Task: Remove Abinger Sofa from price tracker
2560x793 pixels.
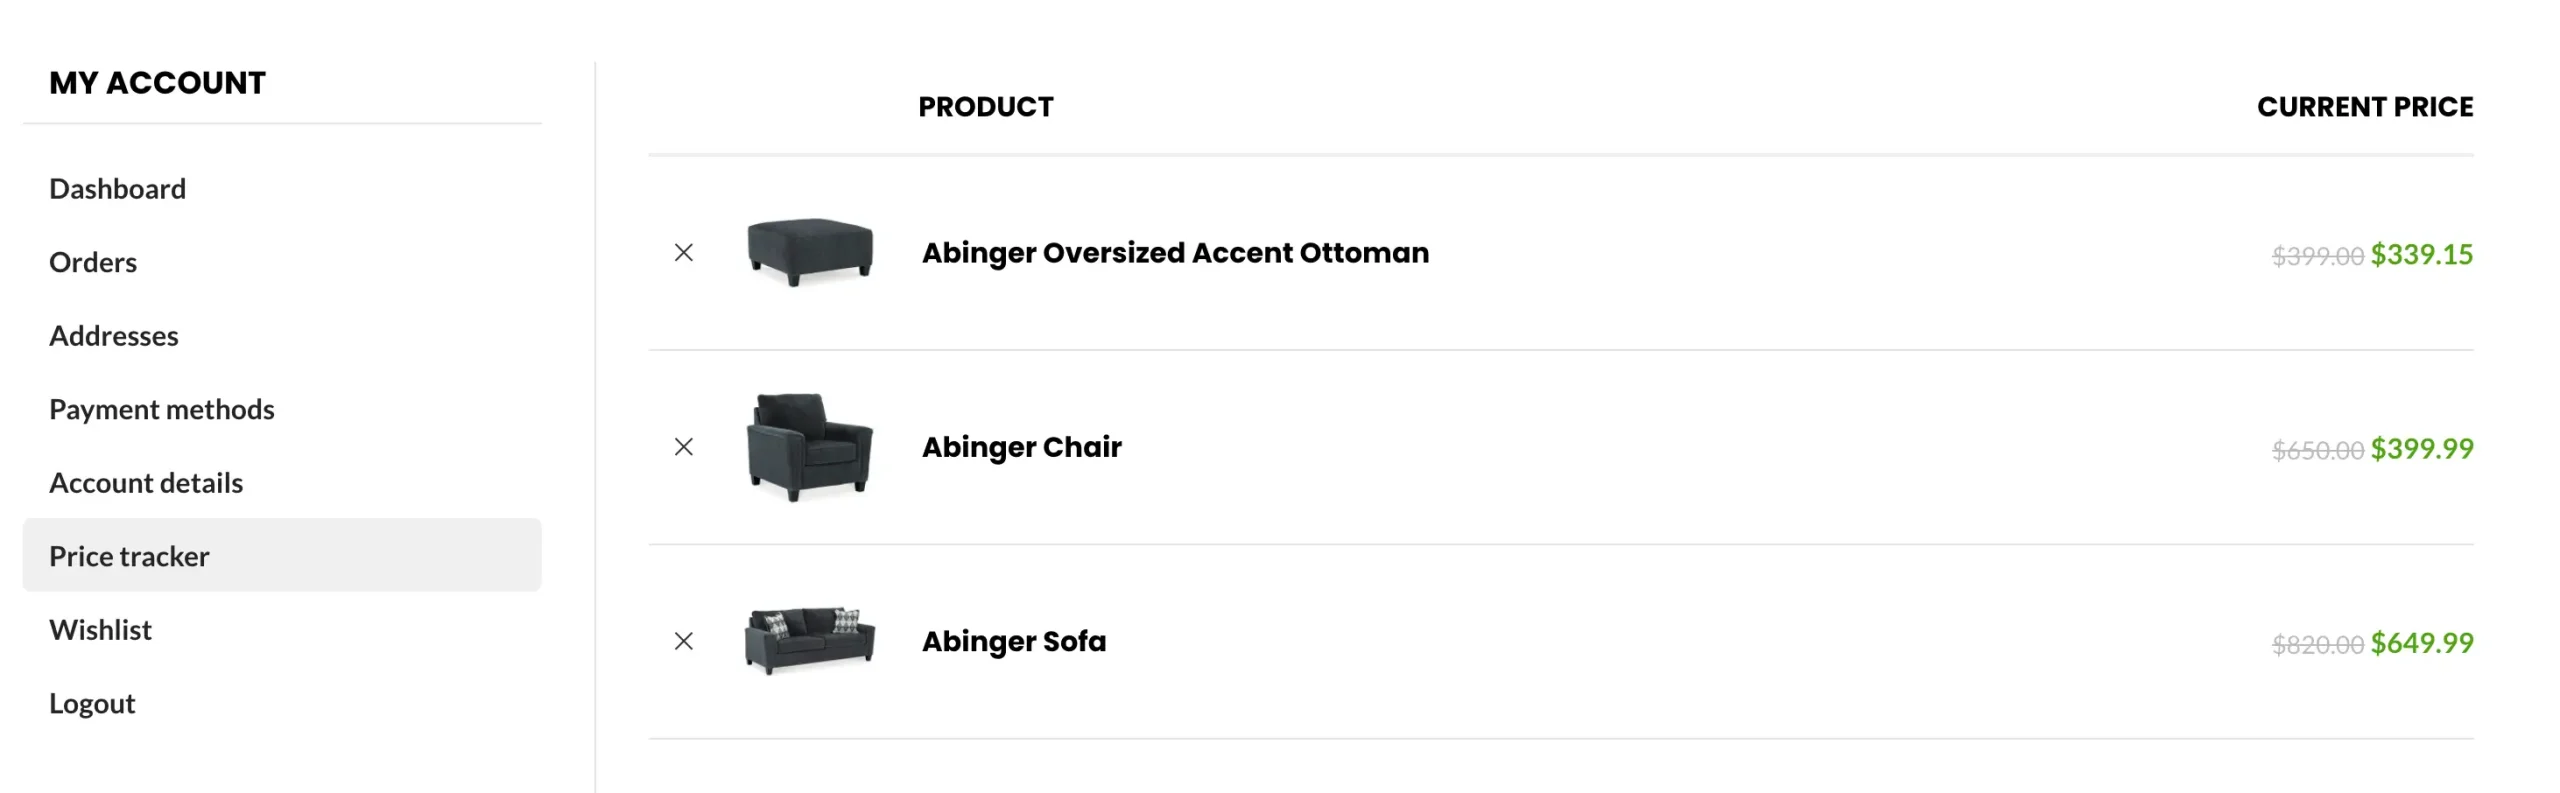Action: pyautogui.click(x=684, y=641)
